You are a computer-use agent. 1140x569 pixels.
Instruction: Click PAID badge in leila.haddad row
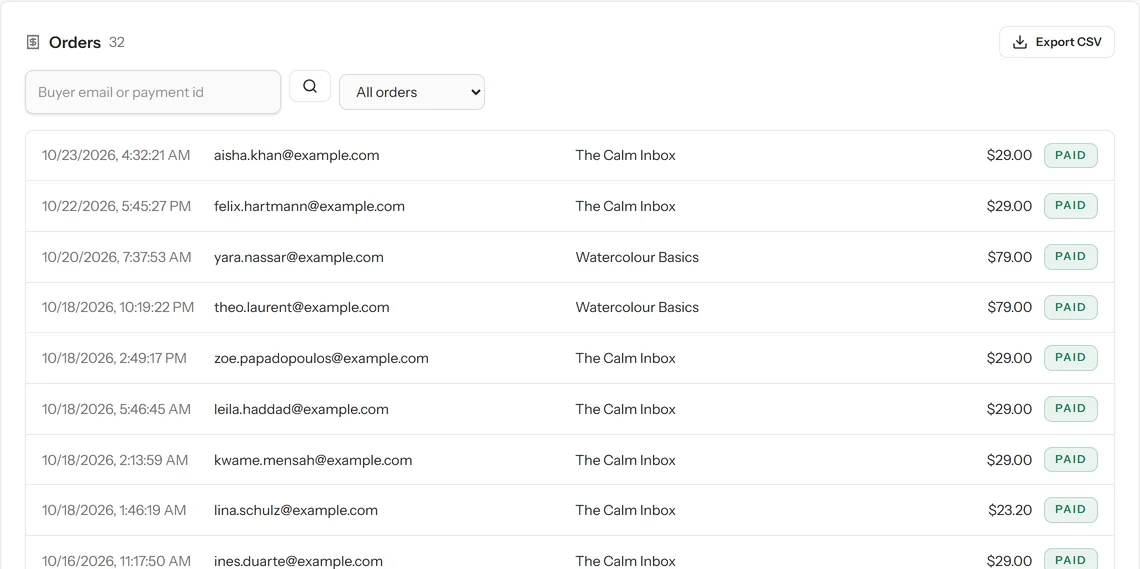click(x=1070, y=408)
